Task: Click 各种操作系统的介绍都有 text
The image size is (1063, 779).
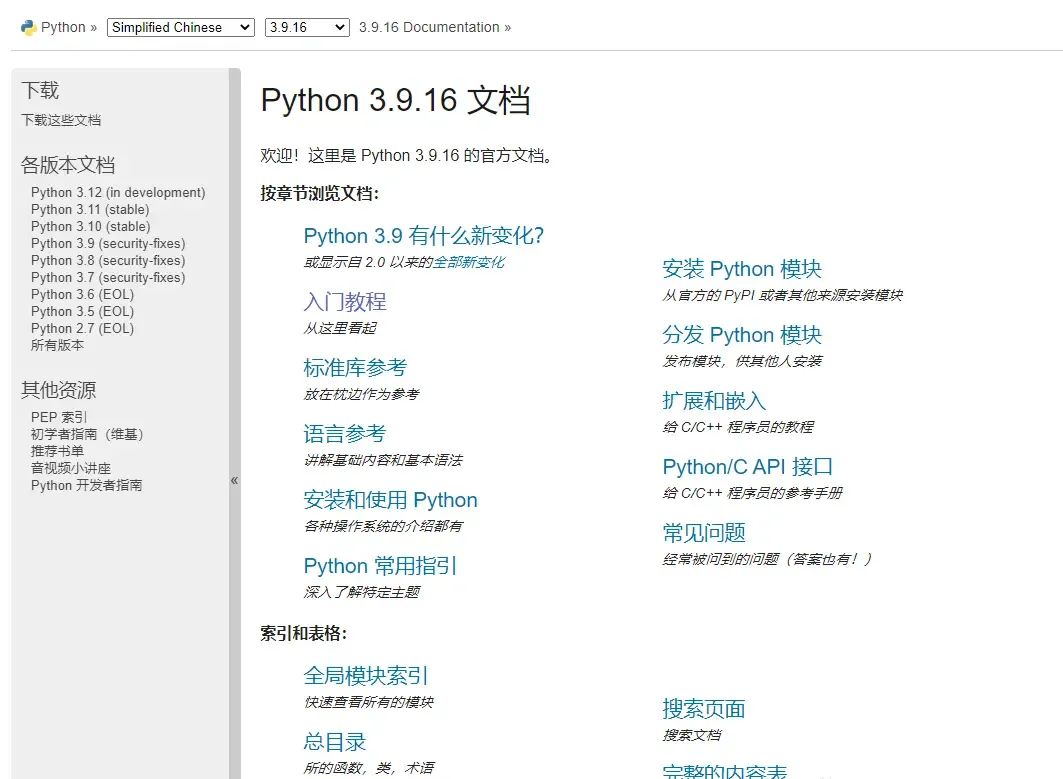Action: pyautogui.click(x=383, y=525)
